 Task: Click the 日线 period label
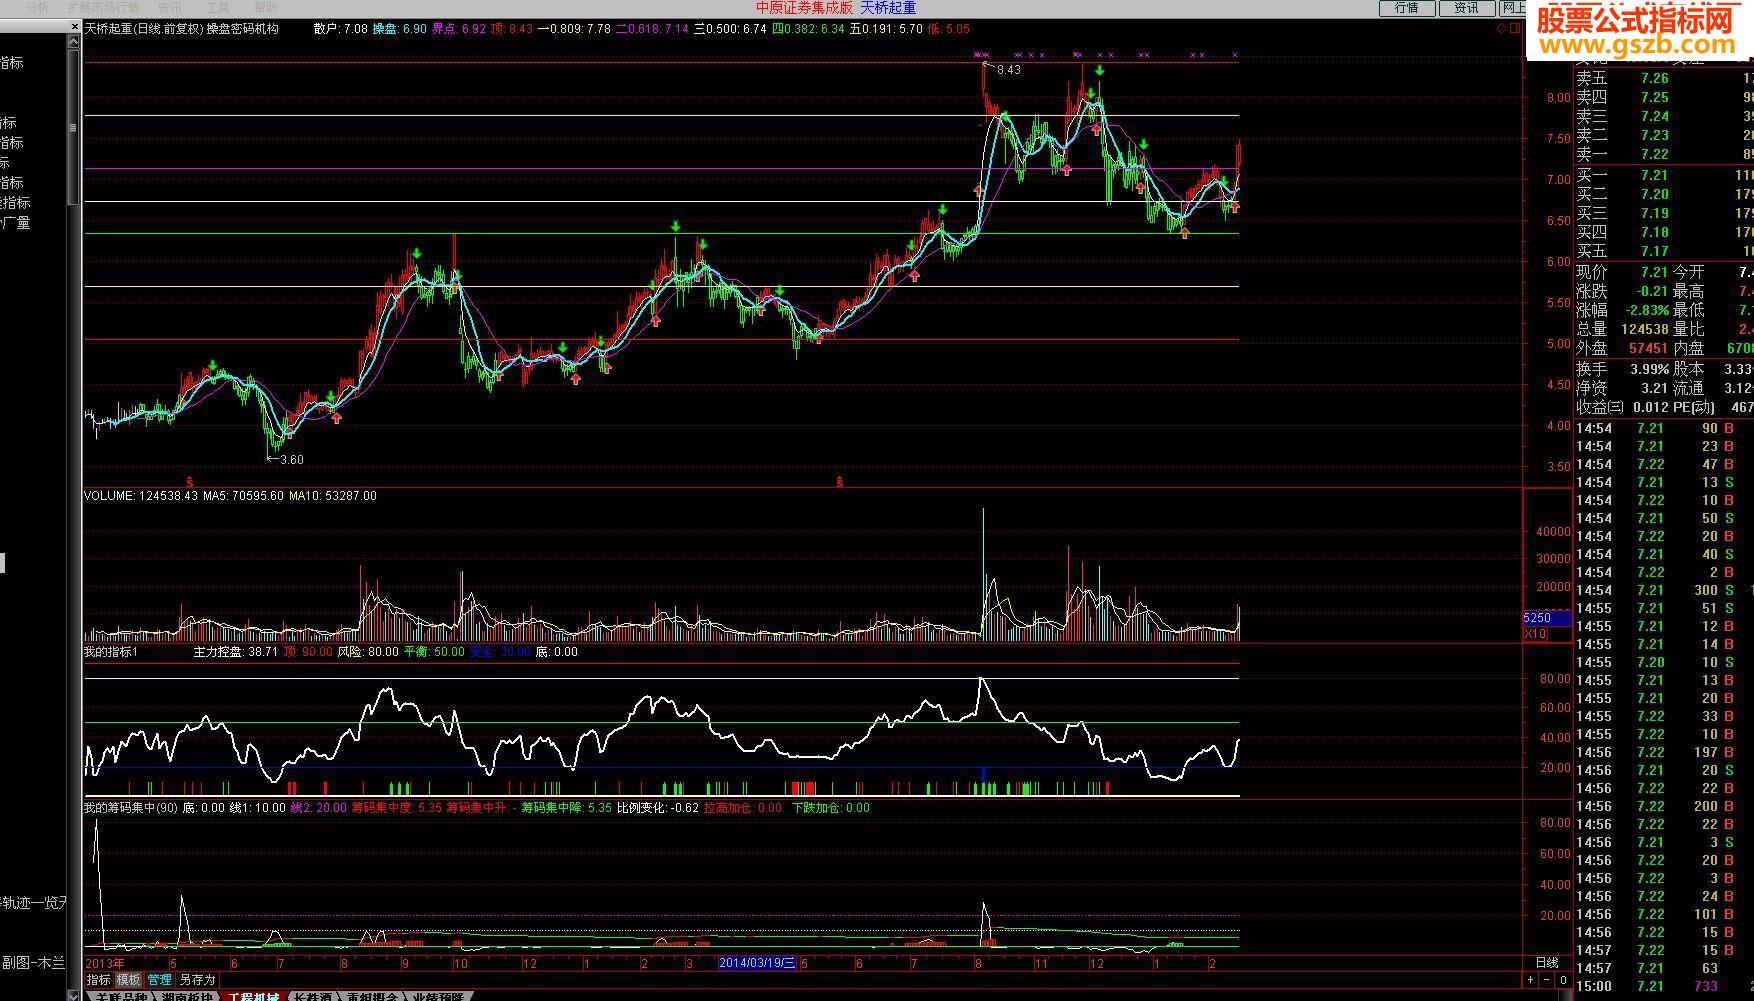pos(1547,963)
